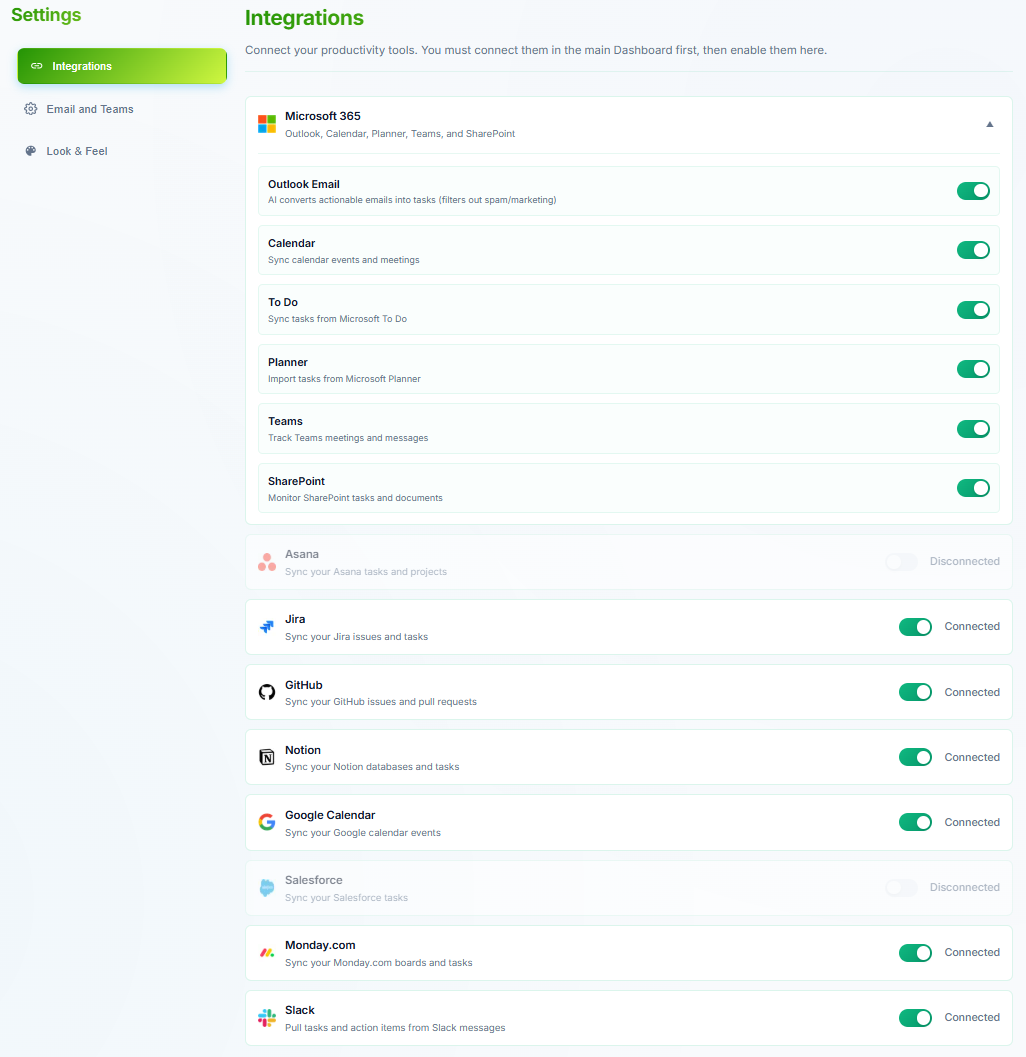Turn off the Monday.com toggle
This screenshot has width=1026, height=1057.
point(915,953)
